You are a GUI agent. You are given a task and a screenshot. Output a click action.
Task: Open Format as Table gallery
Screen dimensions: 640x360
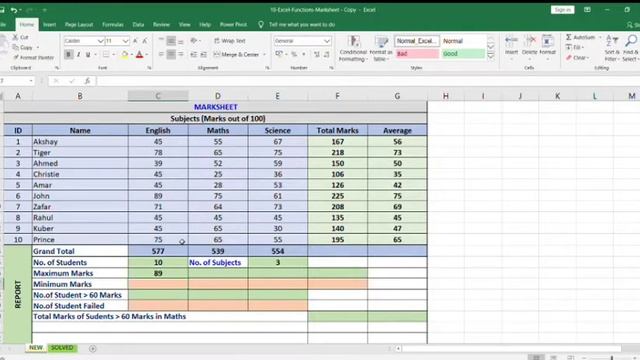point(380,48)
